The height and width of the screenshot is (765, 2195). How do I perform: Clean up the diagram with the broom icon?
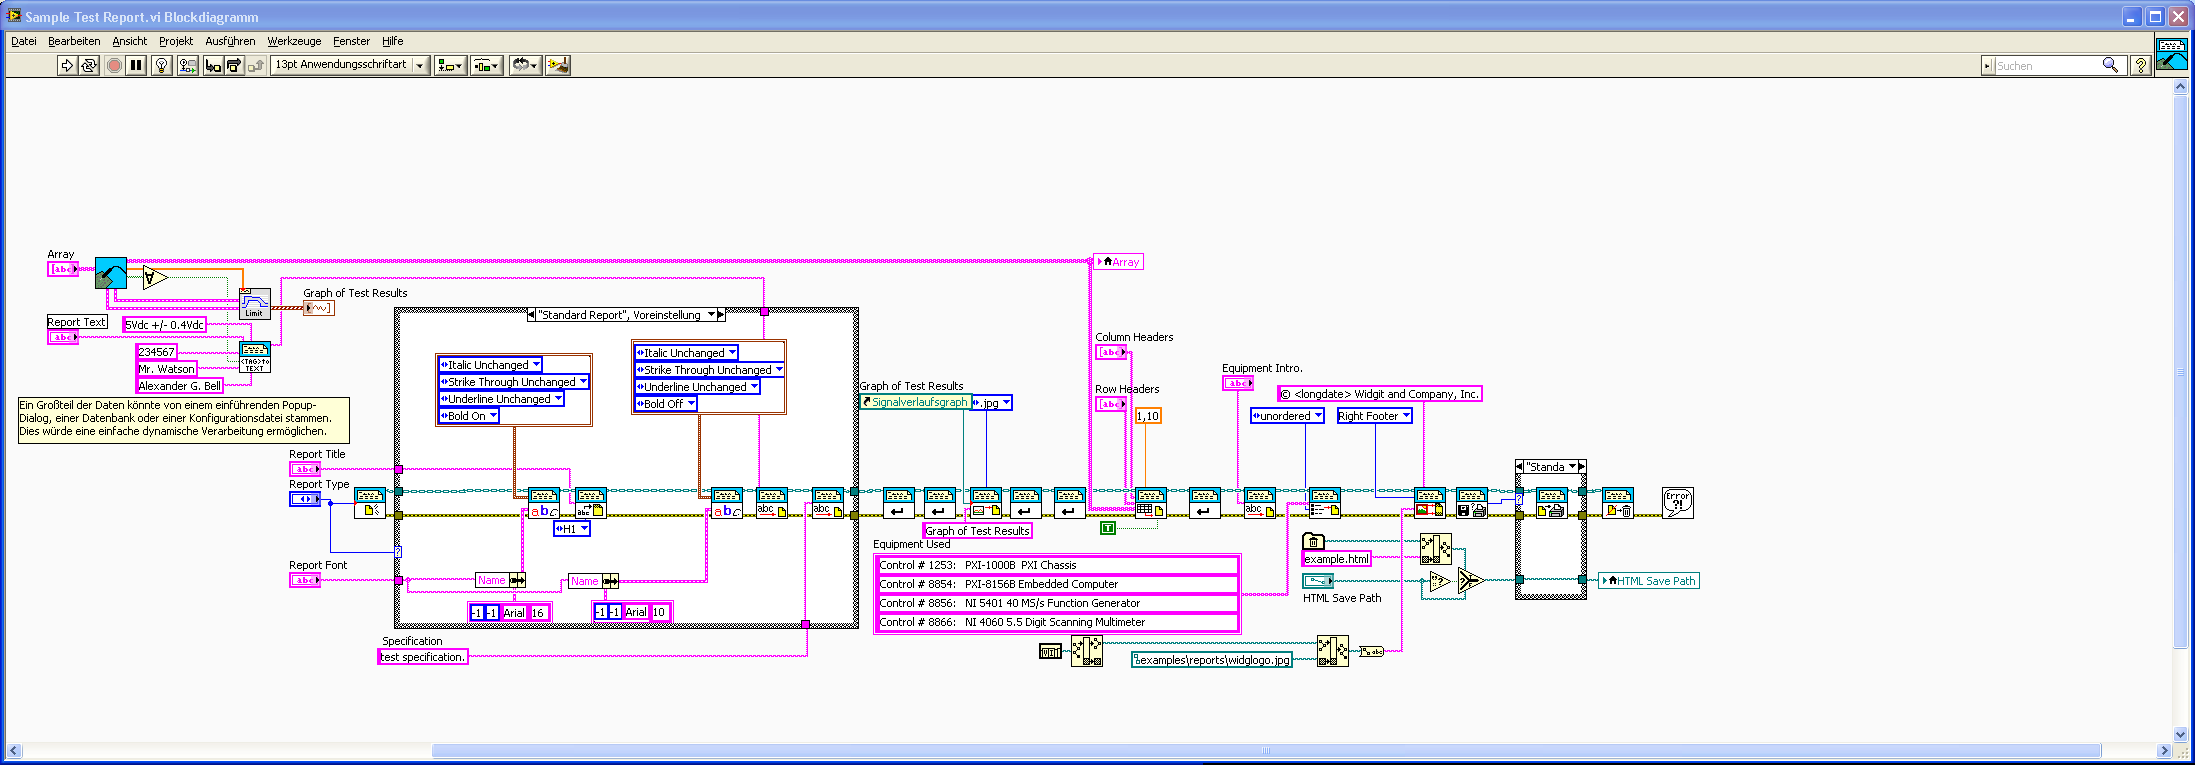click(558, 65)
